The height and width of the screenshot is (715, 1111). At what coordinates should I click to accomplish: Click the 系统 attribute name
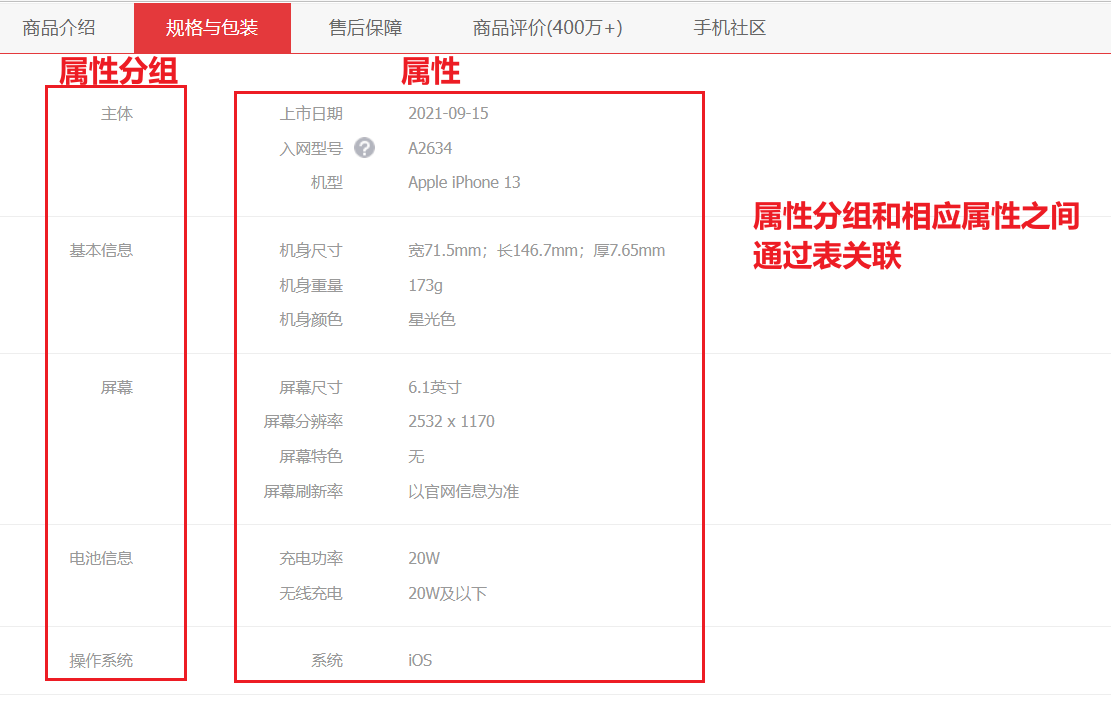(327, 660)
